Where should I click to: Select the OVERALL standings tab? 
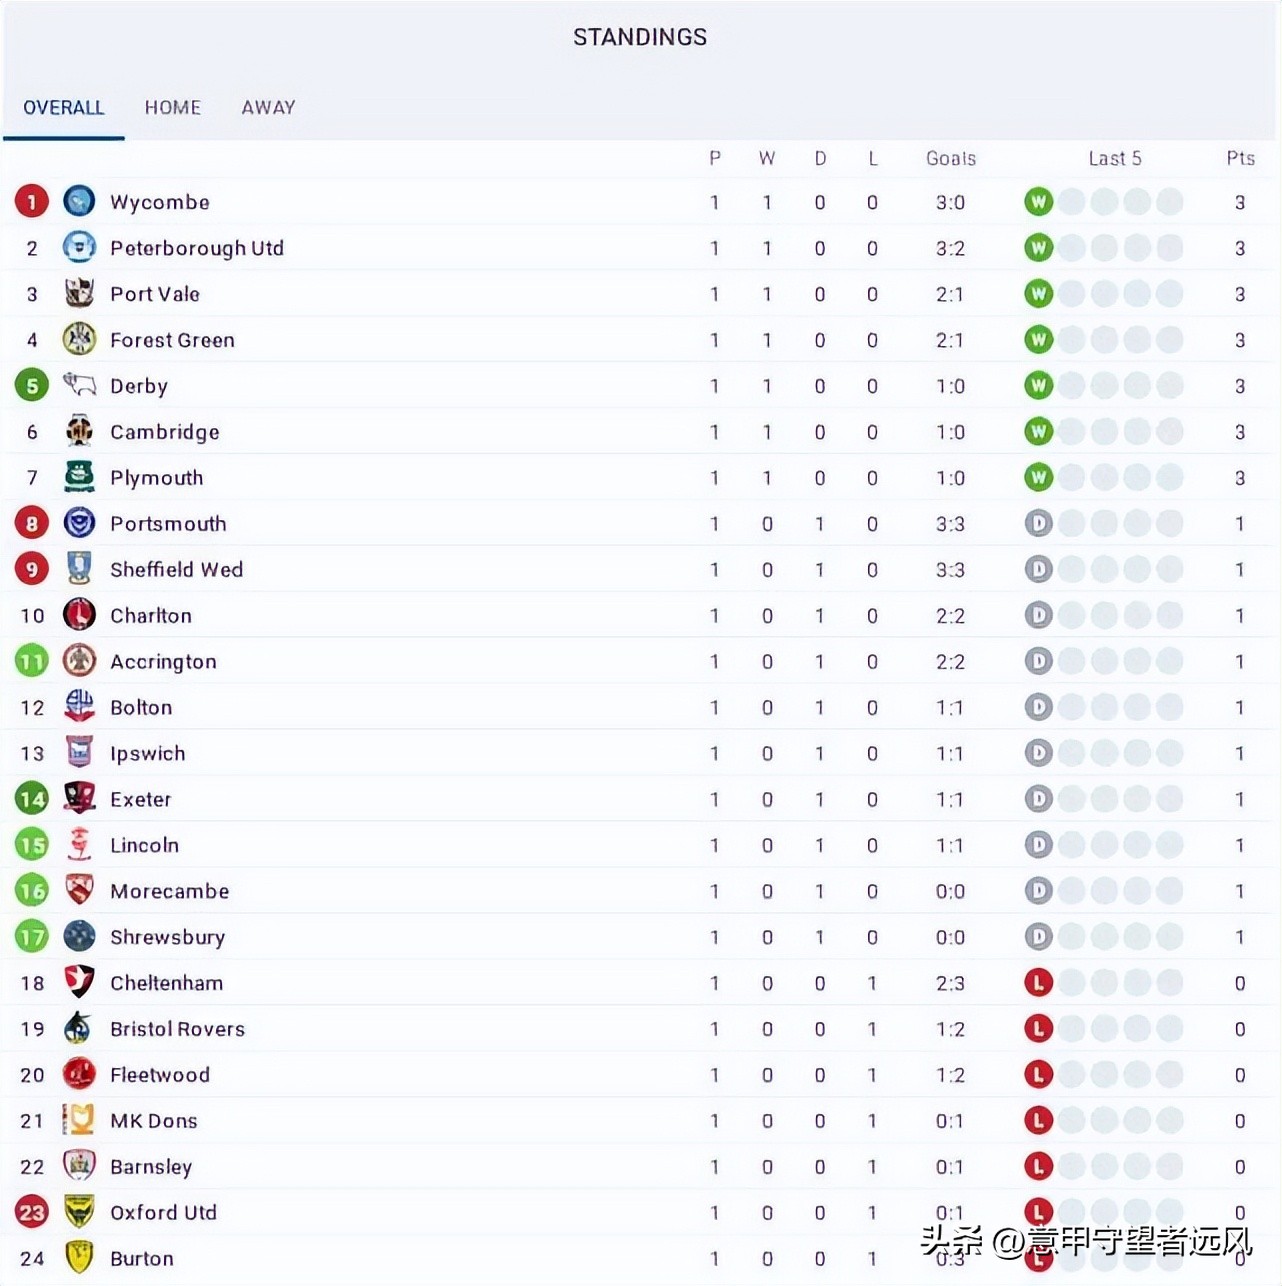point(63,107)
